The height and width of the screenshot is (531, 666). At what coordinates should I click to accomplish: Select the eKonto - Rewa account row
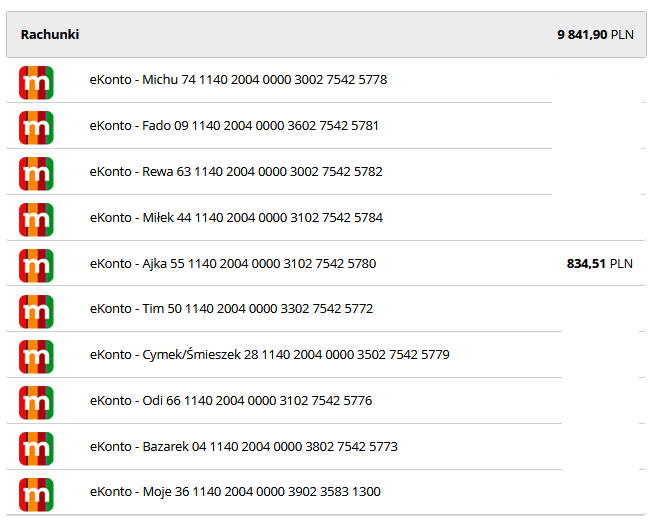click(x=236, y=172)
